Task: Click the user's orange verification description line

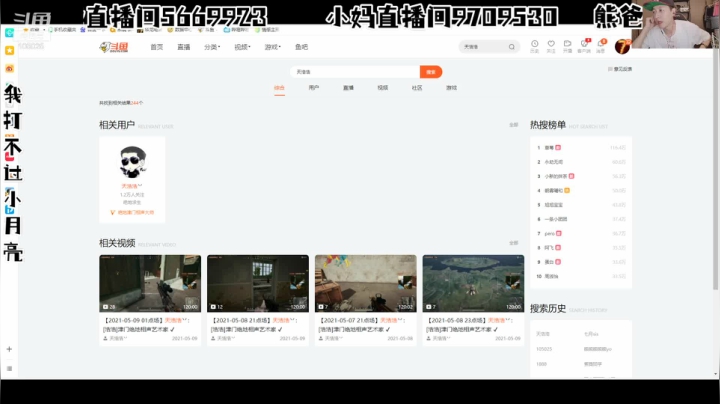Action: pos(132,213)
